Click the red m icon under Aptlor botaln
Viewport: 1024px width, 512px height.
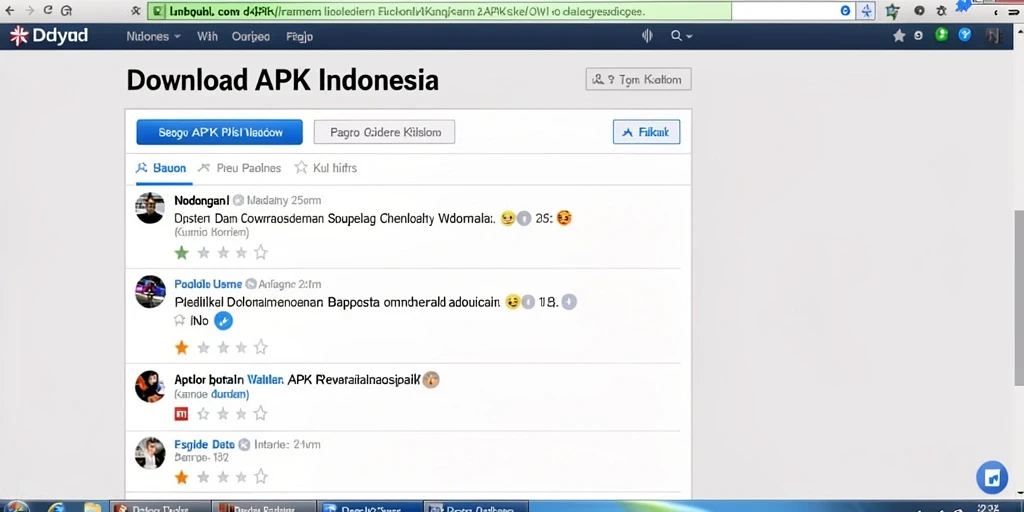[x=182, y=413]
